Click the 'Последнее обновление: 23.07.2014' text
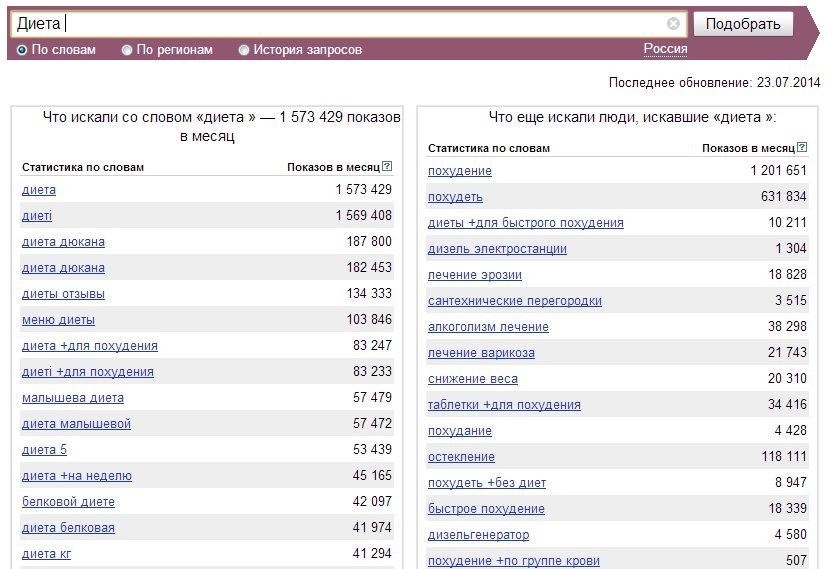The height and width of the screenshot is (569, 835). tap(714, 83)
